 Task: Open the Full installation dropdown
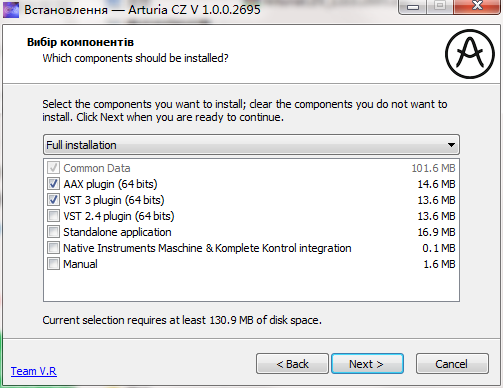(251, 145)
